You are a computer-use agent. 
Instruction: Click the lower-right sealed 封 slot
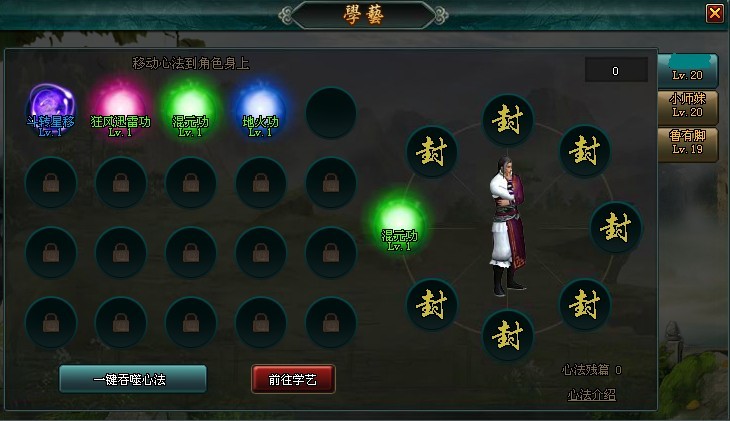(584, 304)
